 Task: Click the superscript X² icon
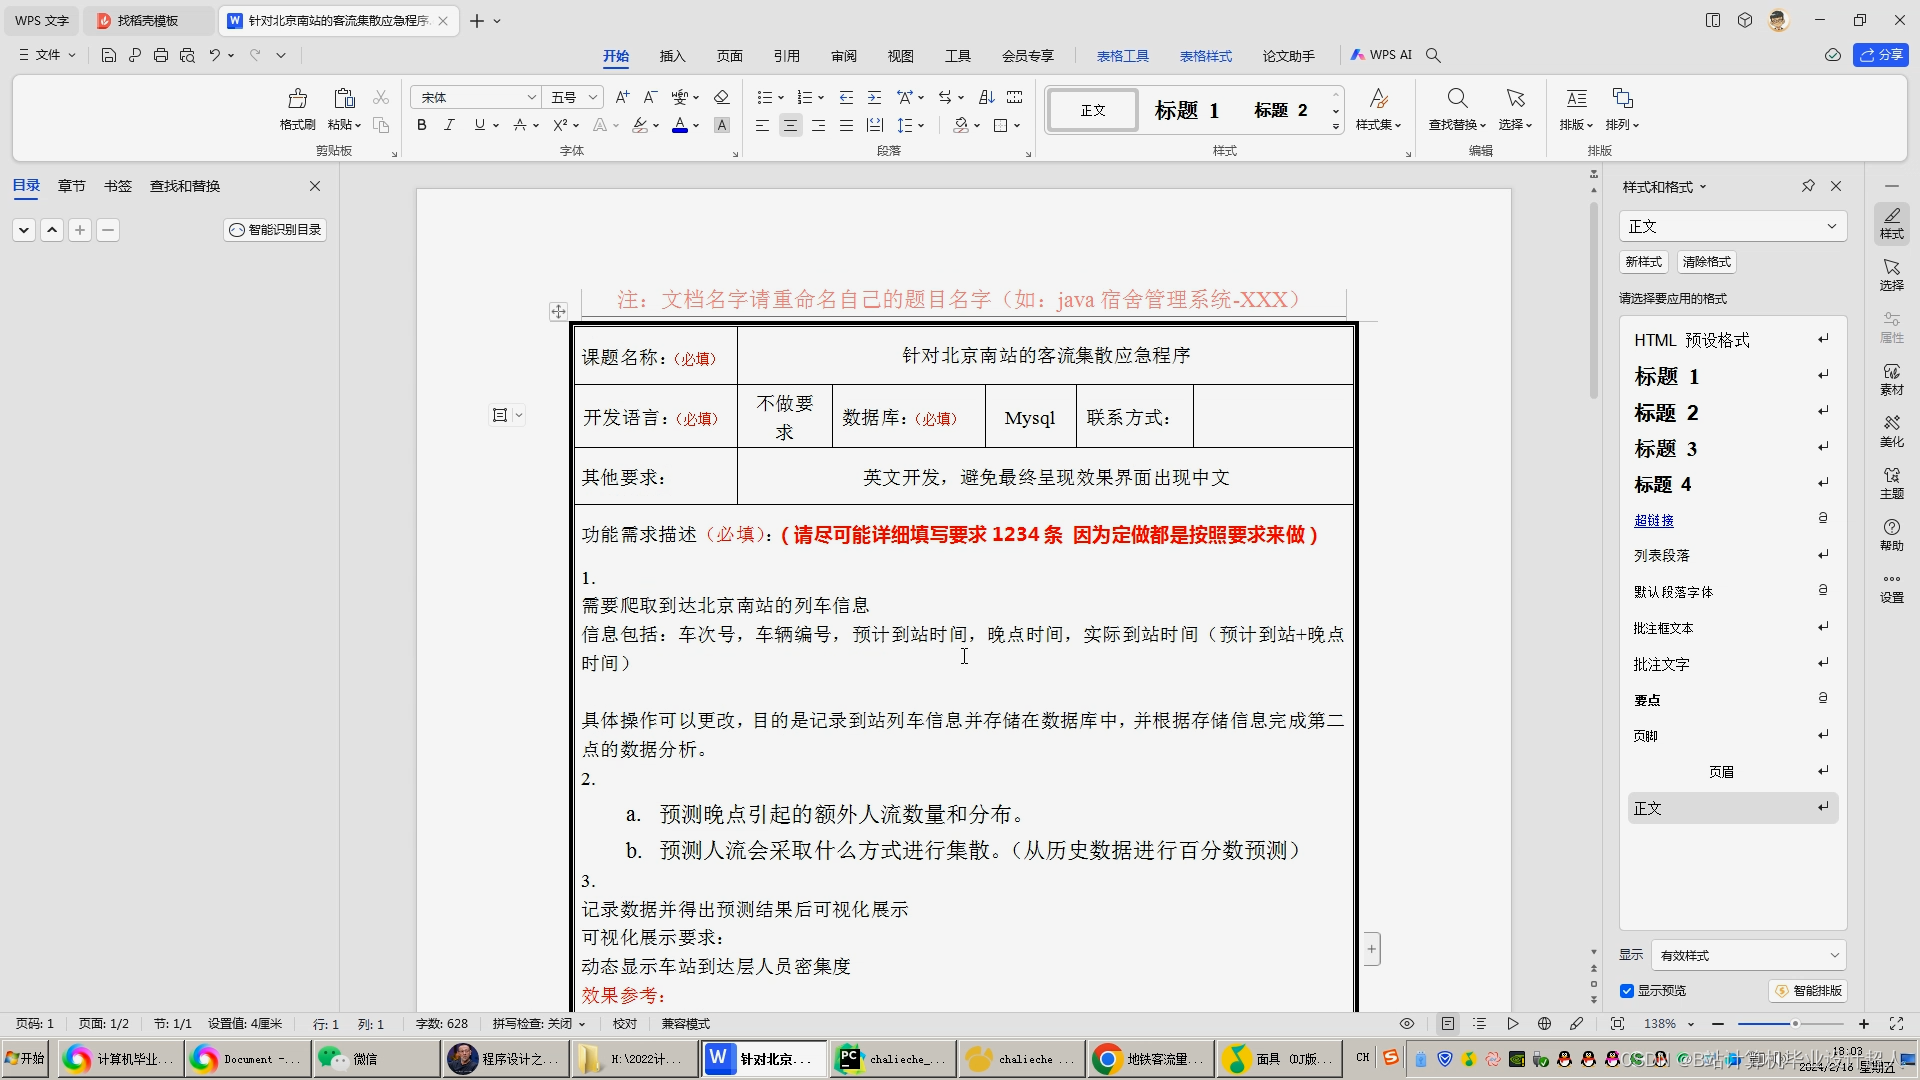pos(562,125)
